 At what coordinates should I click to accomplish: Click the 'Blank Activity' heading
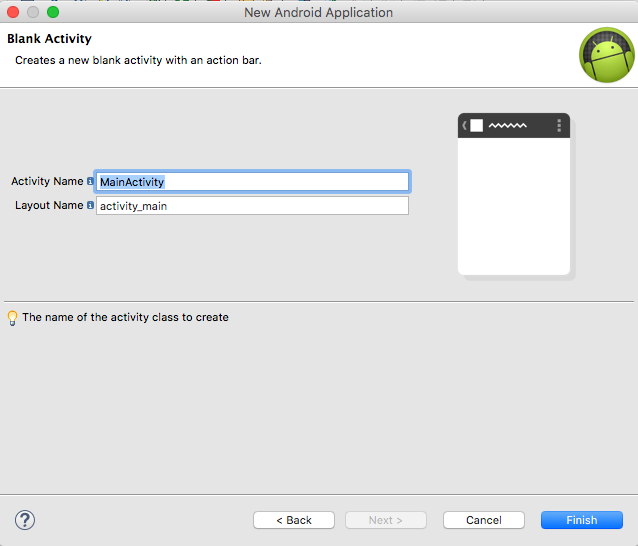click(x=49, y=39)
